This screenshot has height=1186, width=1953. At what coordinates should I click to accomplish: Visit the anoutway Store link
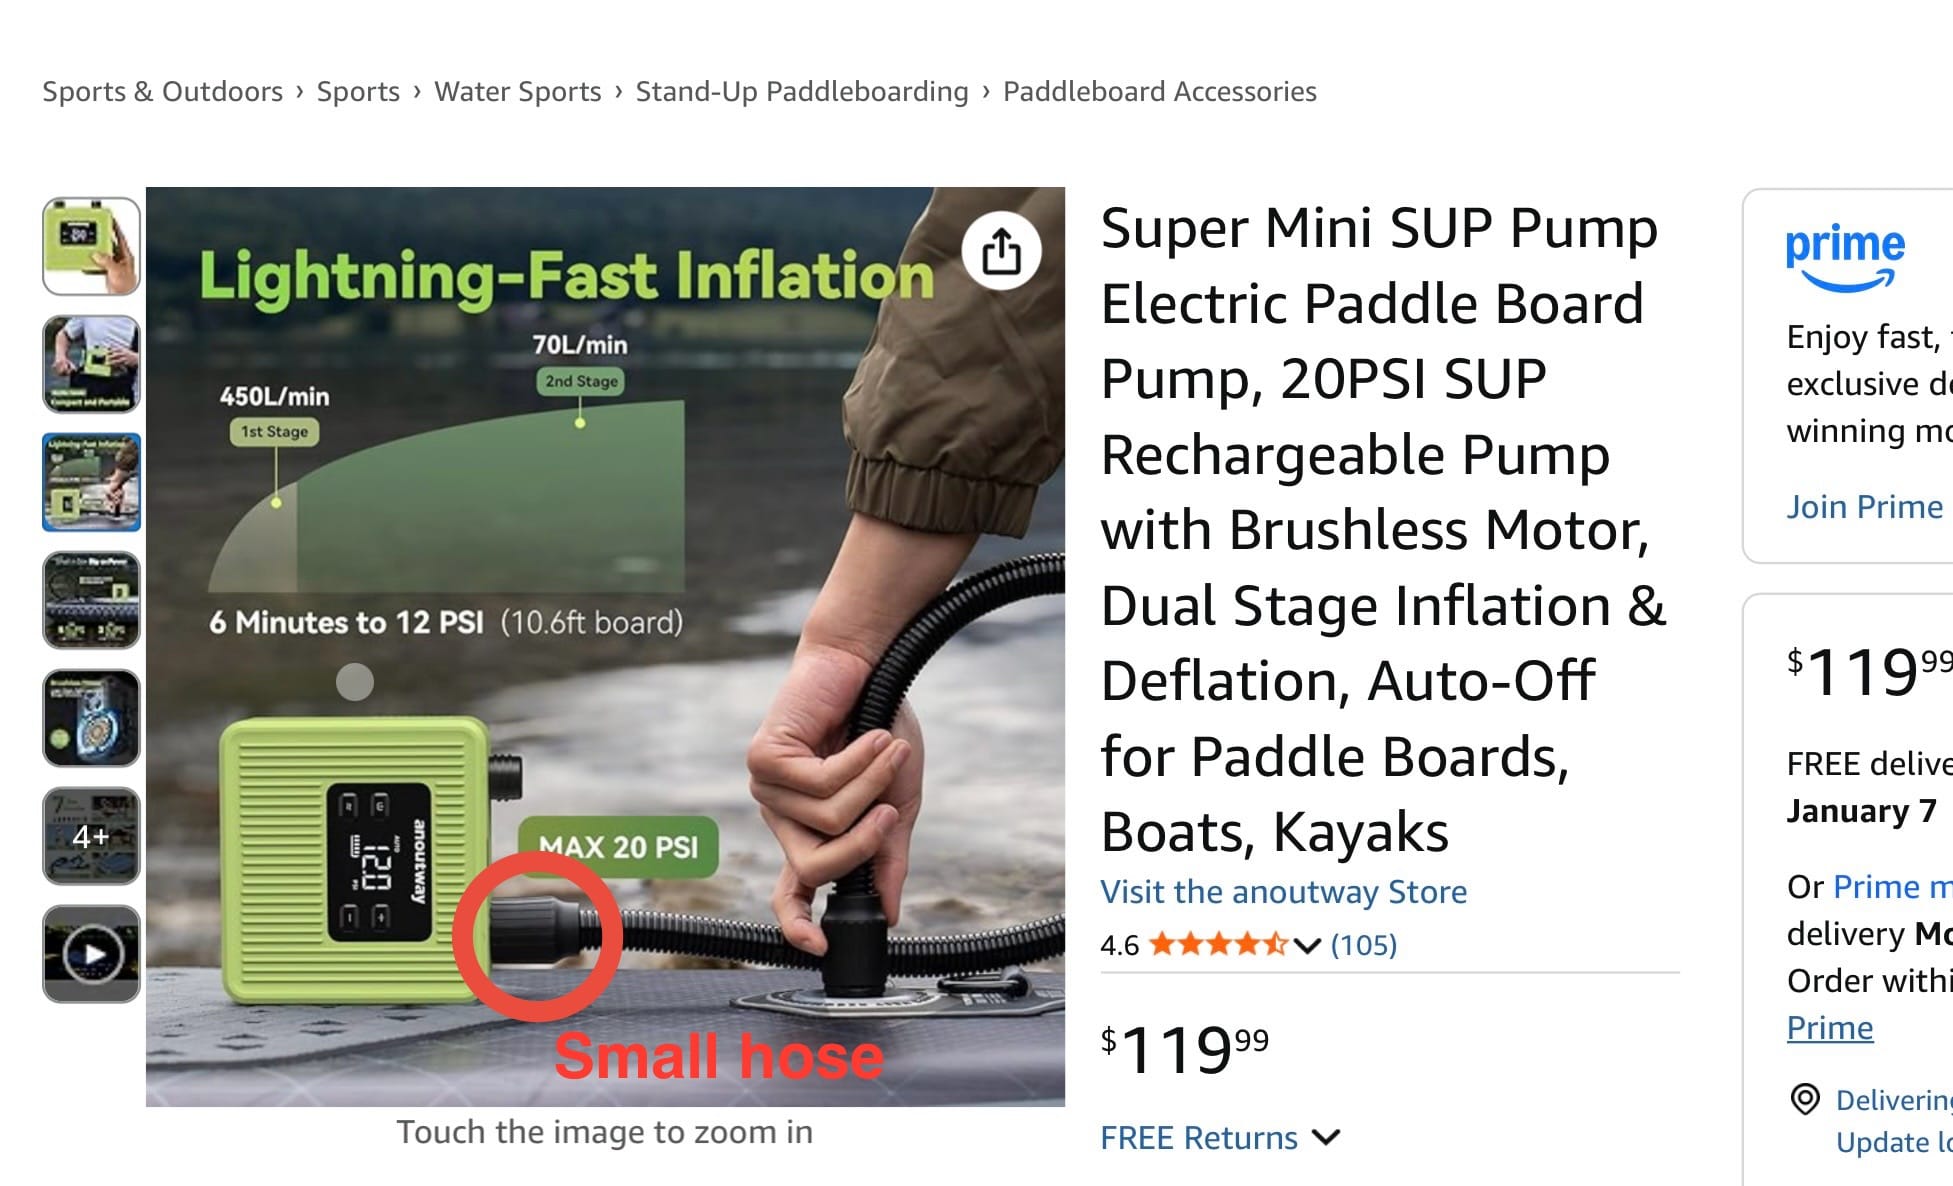(1283, 891)
